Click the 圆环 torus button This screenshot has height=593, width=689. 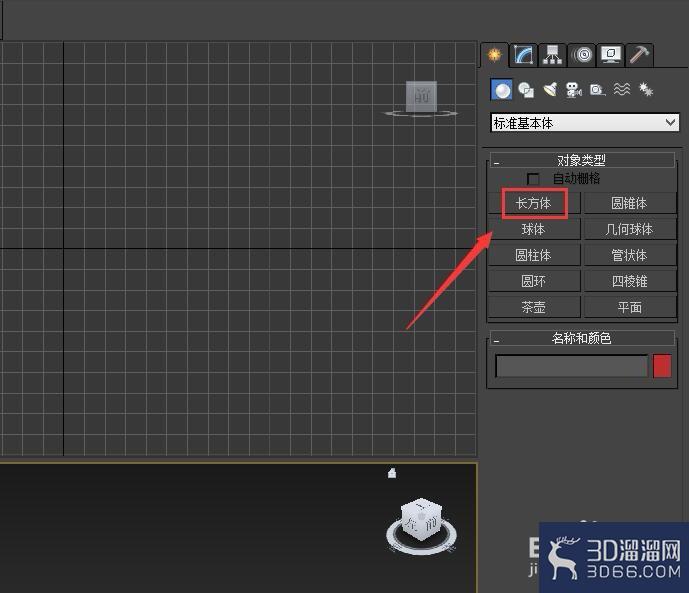click(x=534, y=281)
